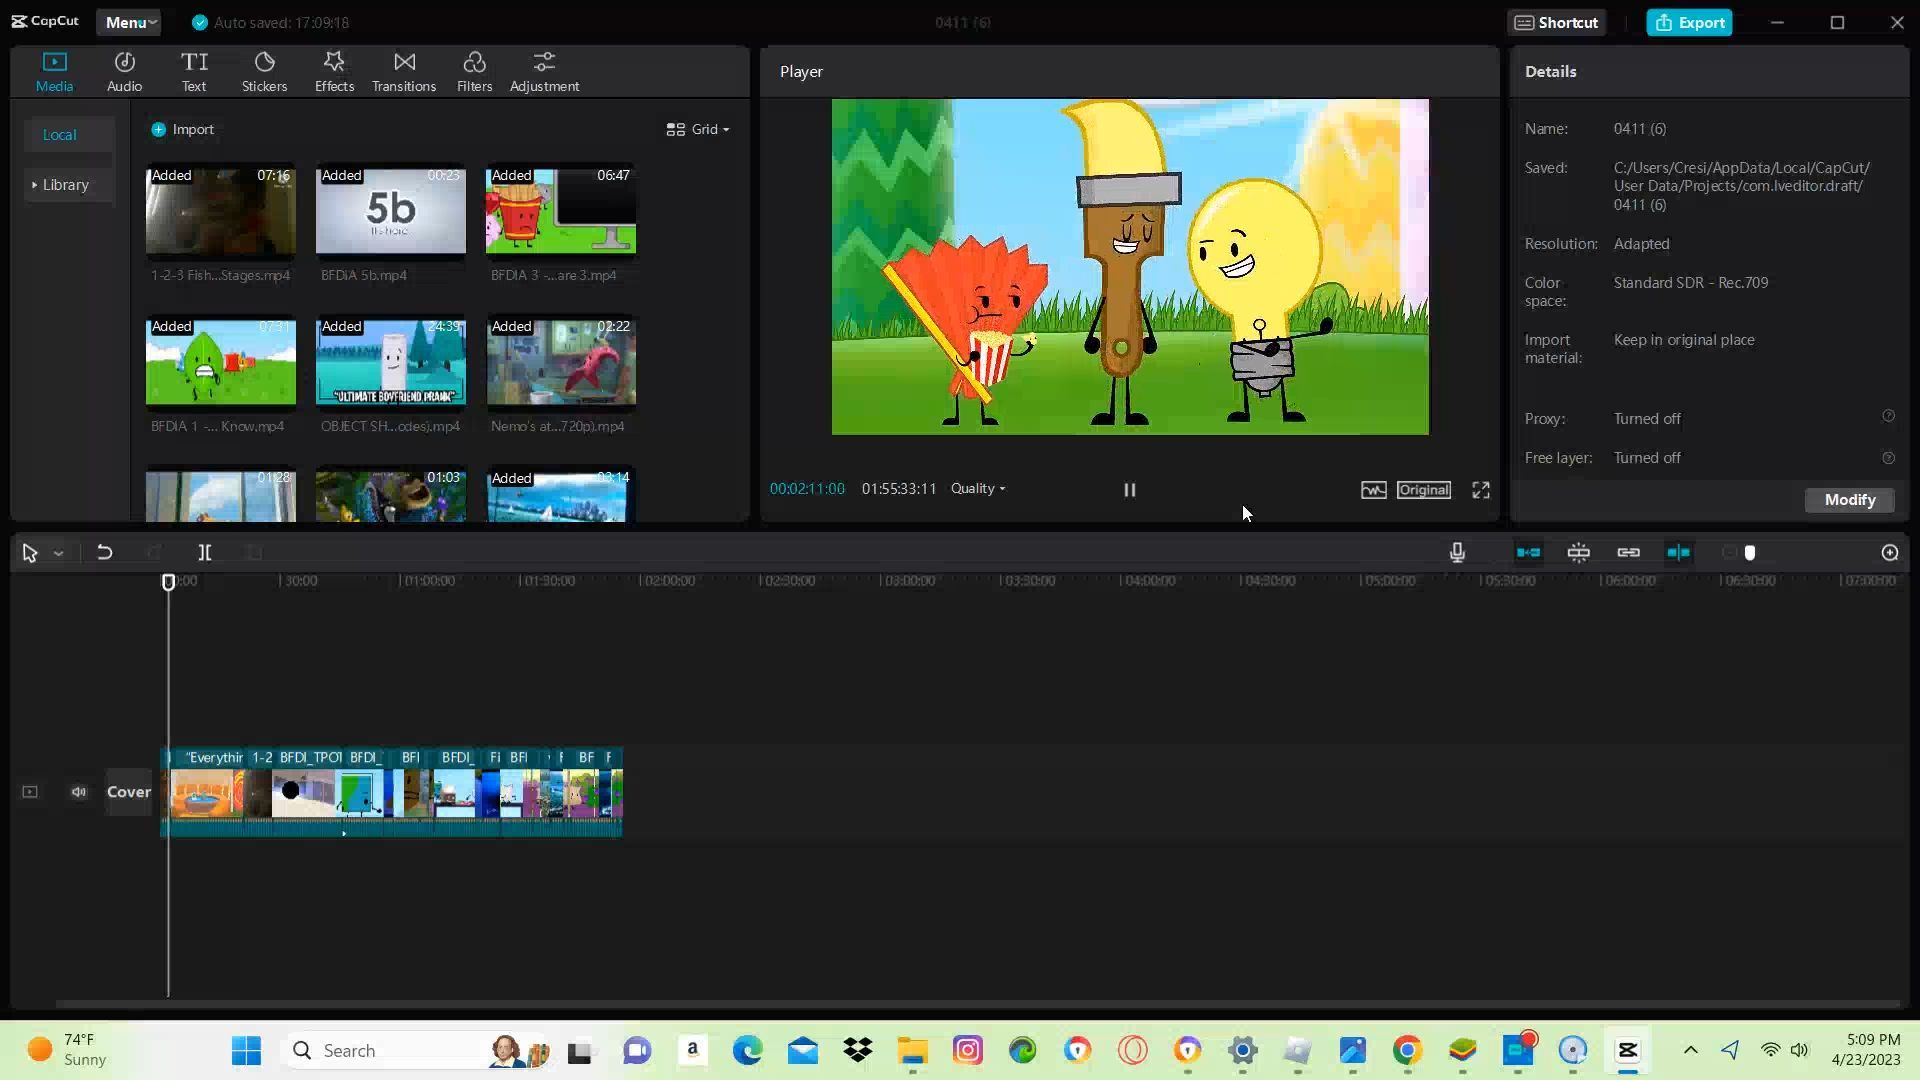Select the OBJECT SH...odes).mp4 thumbnail
Image resolution: width=1920 pixels, height=1080 pixels.
tap(390, 361)
